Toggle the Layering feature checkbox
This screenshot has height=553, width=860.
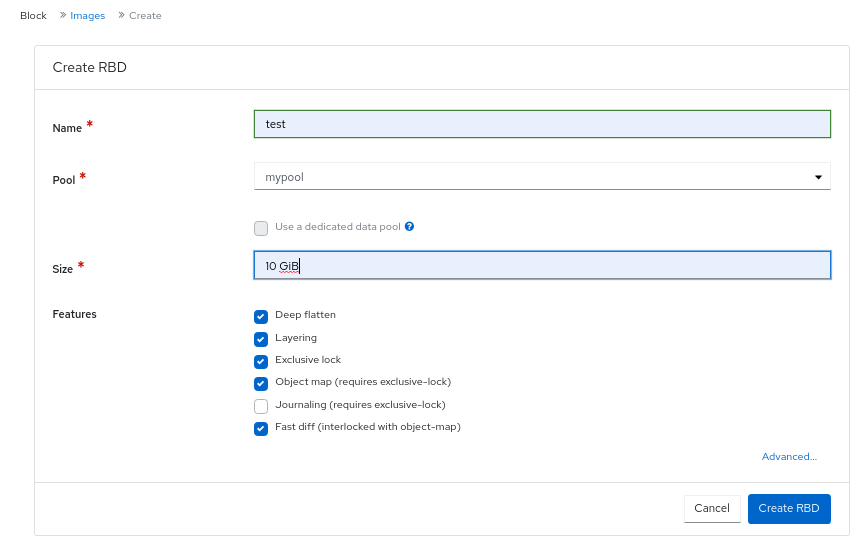coord(261,339)
